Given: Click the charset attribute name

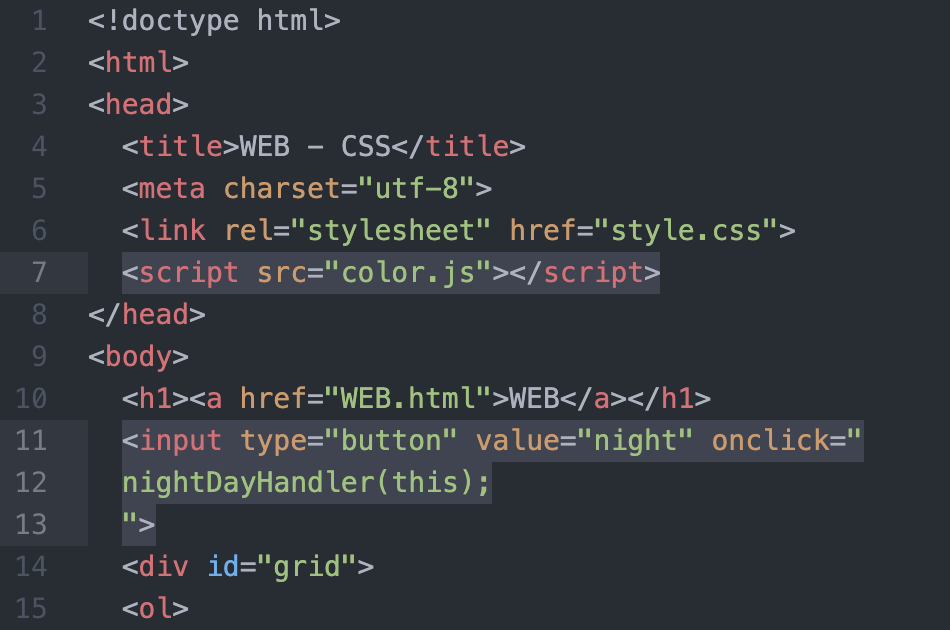Looking at the screenshot, I should [282, 189].
